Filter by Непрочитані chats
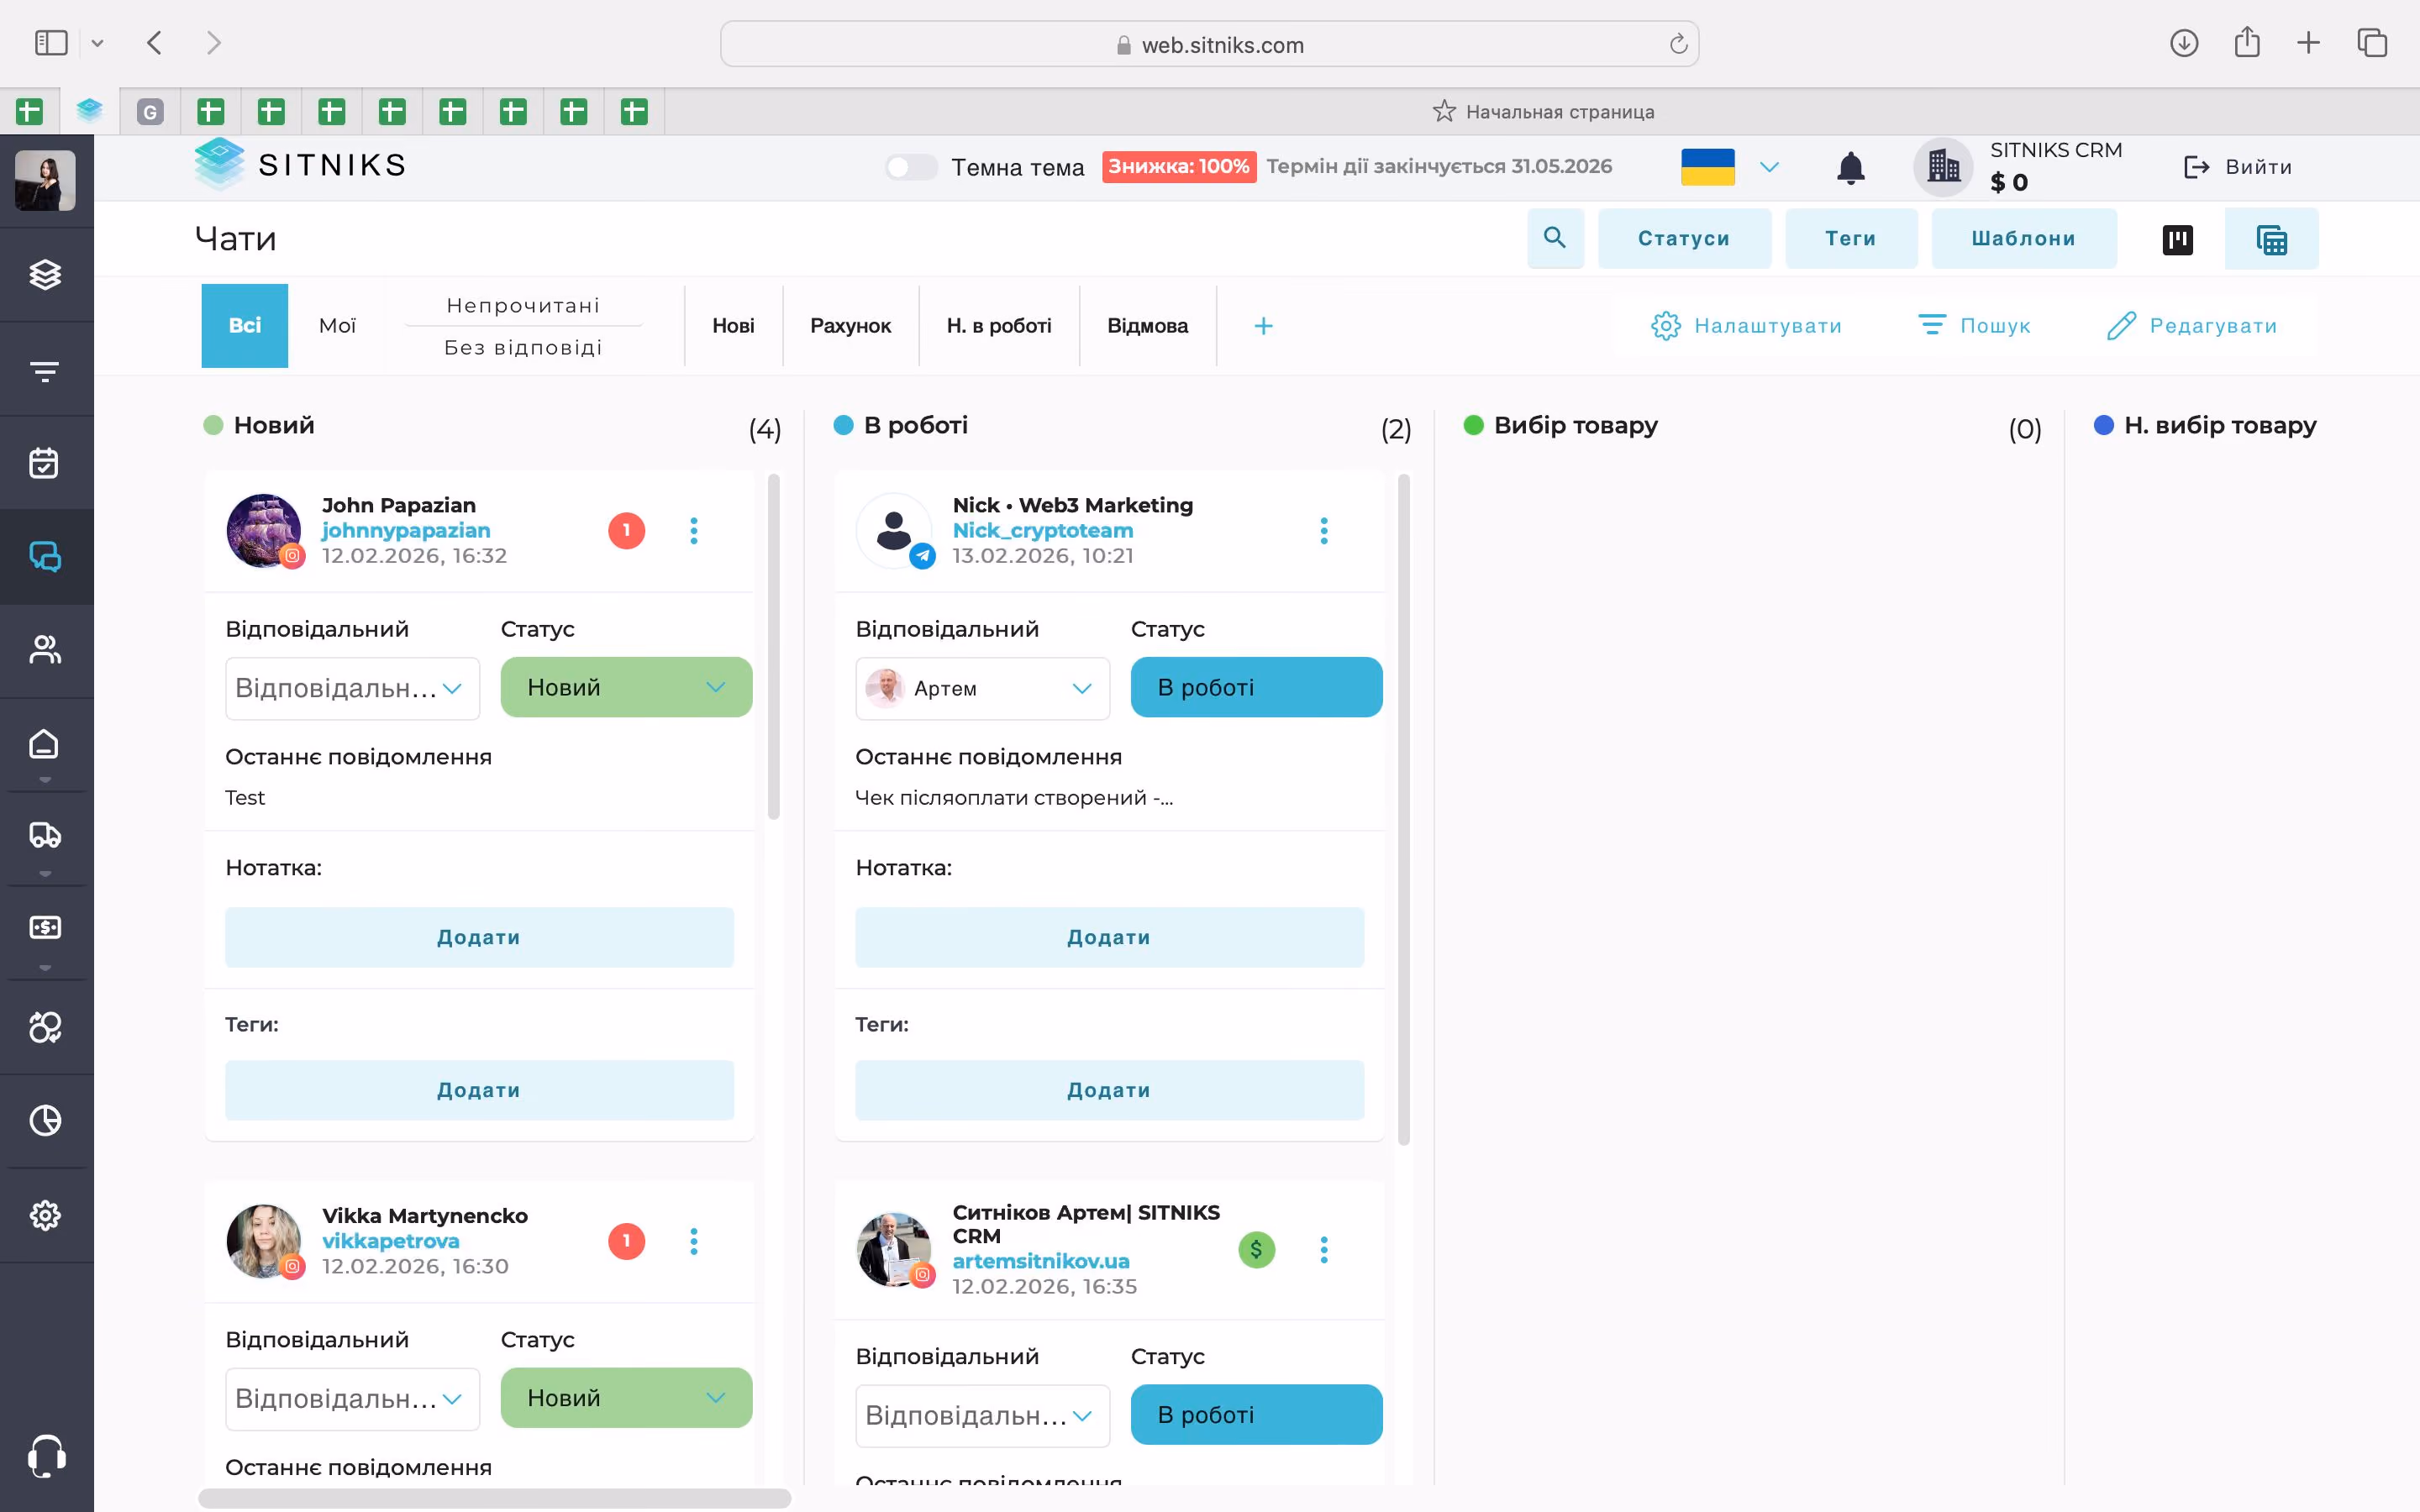Image resolution: width=2420 pixels, height=1512 pixels. (523, 305)
